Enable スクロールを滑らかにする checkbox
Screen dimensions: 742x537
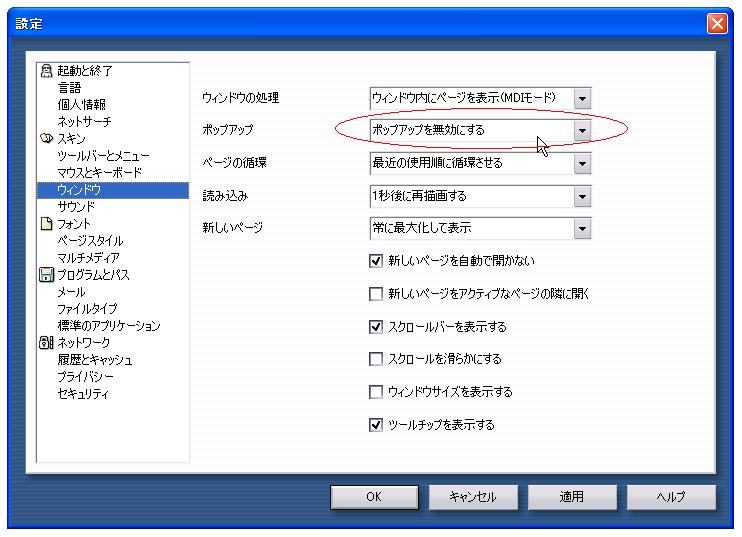[x=376, y=359]
